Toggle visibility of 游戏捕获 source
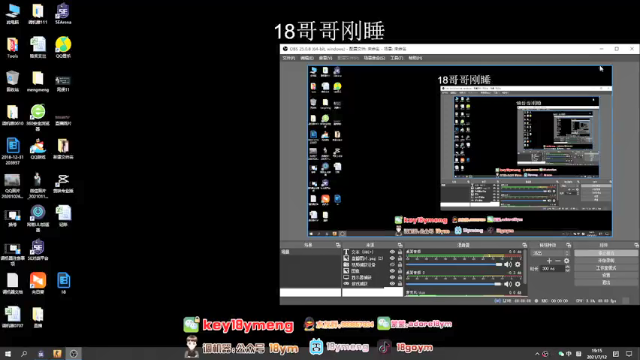Screen dimensions: 640x360 [392, 284]
